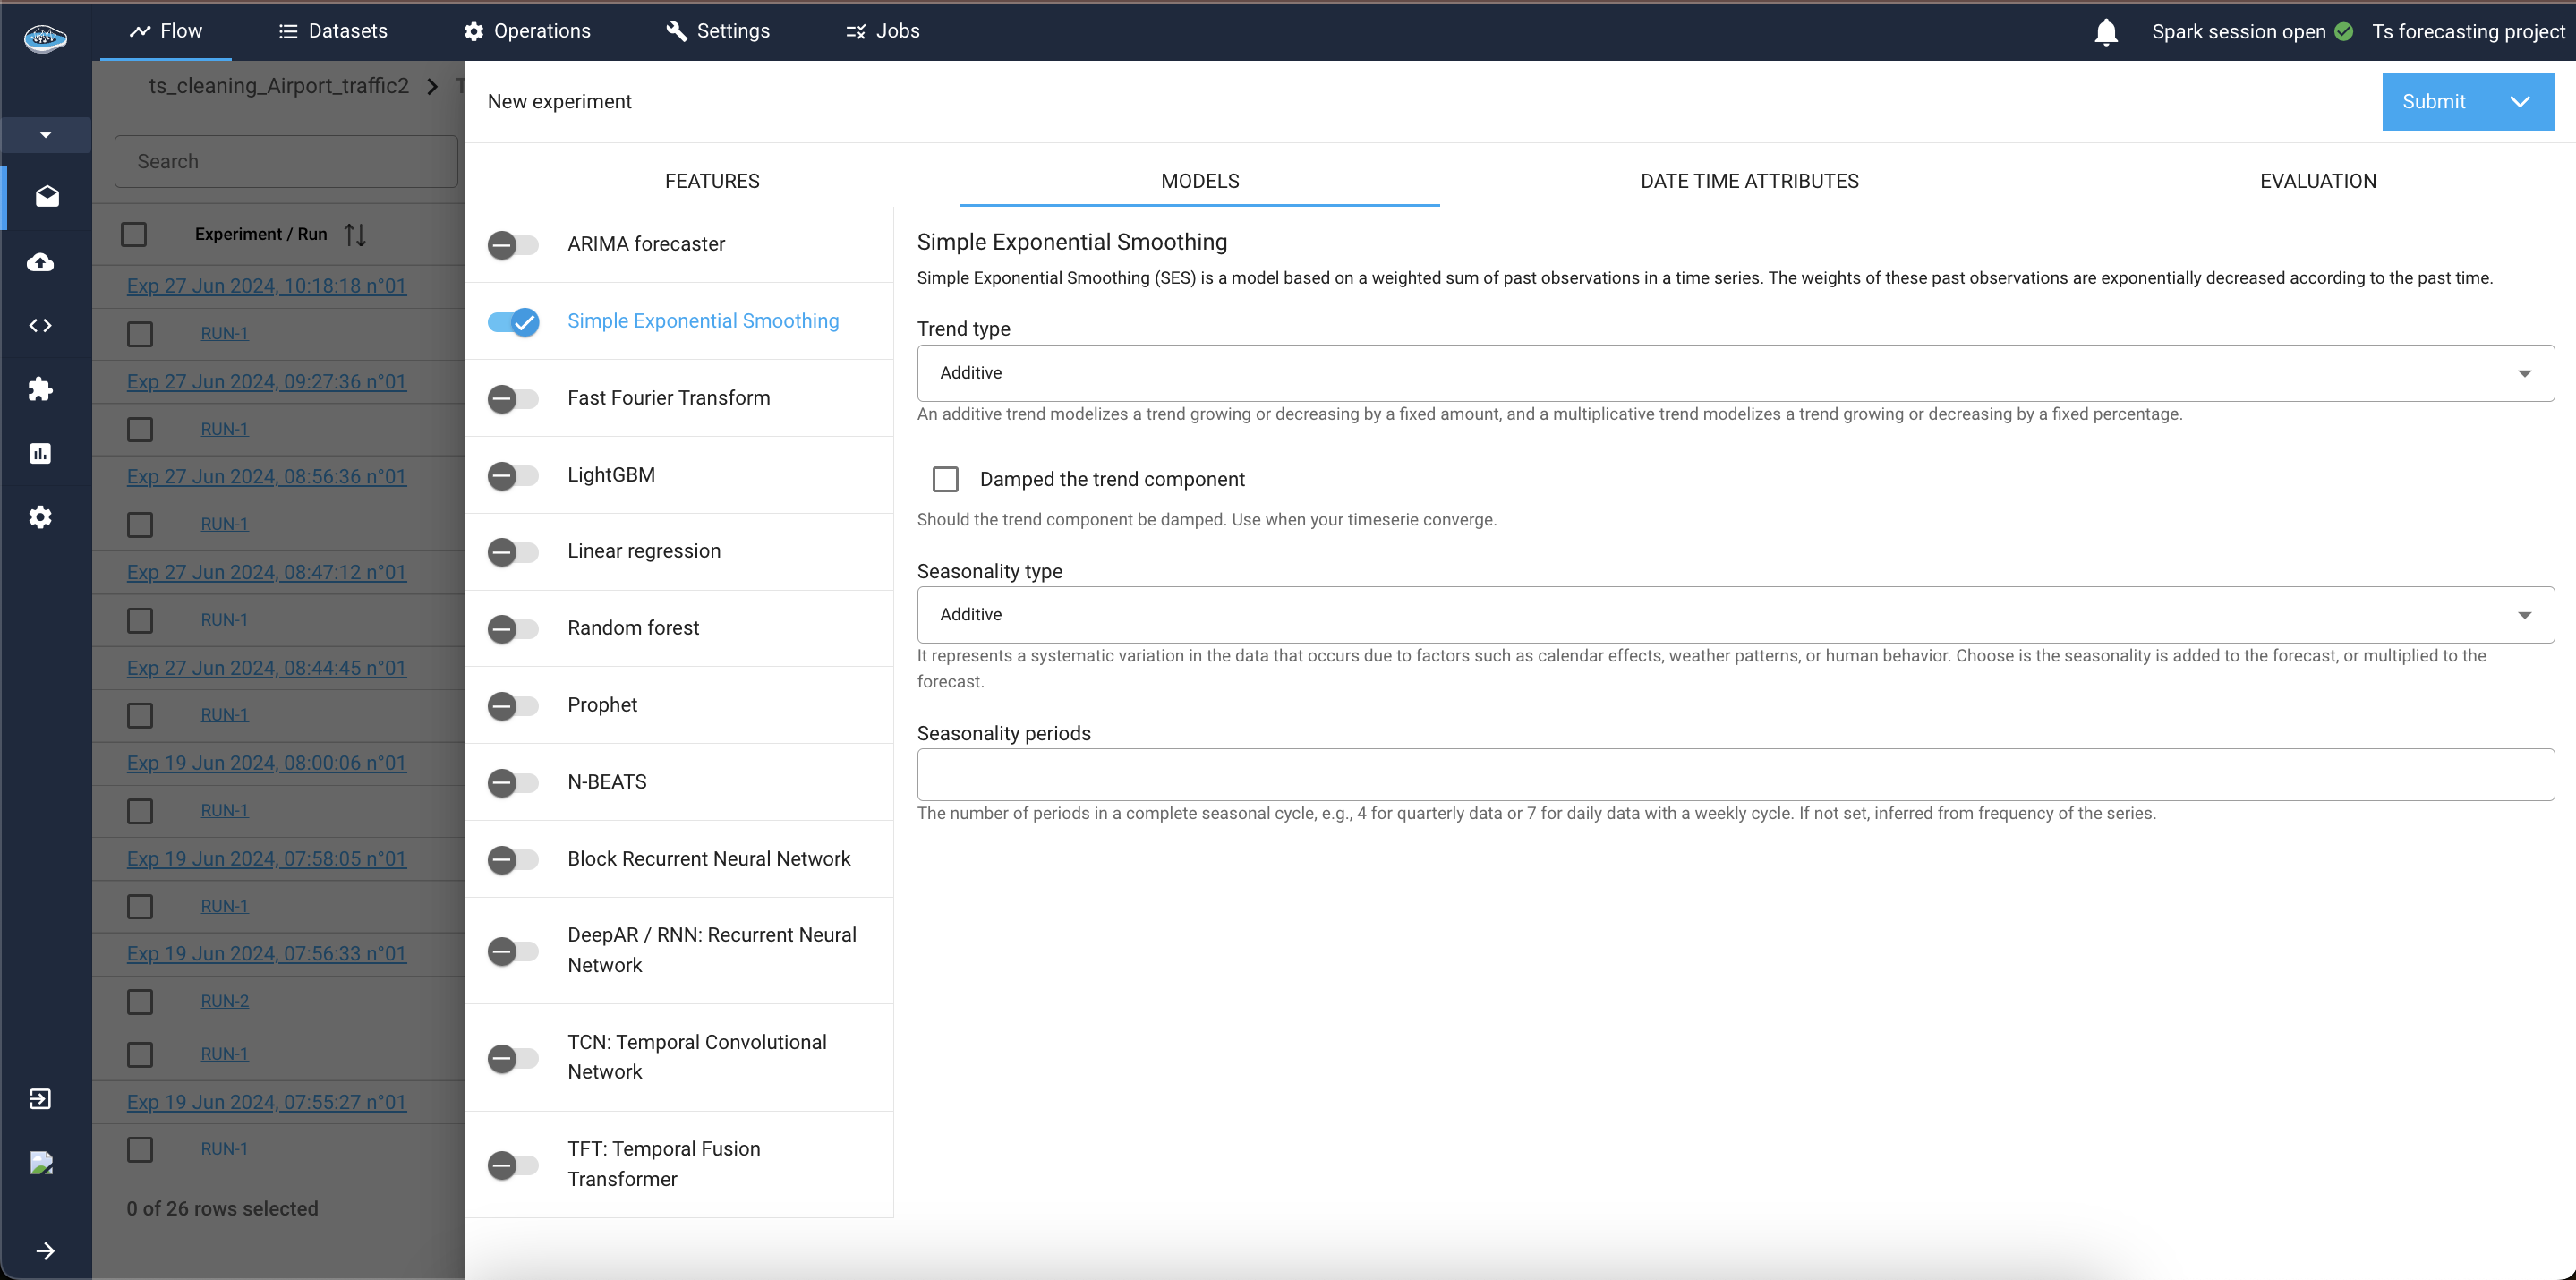Open the Datasets menu item
Screen dimensions: 2576x1280
[333, 31]
